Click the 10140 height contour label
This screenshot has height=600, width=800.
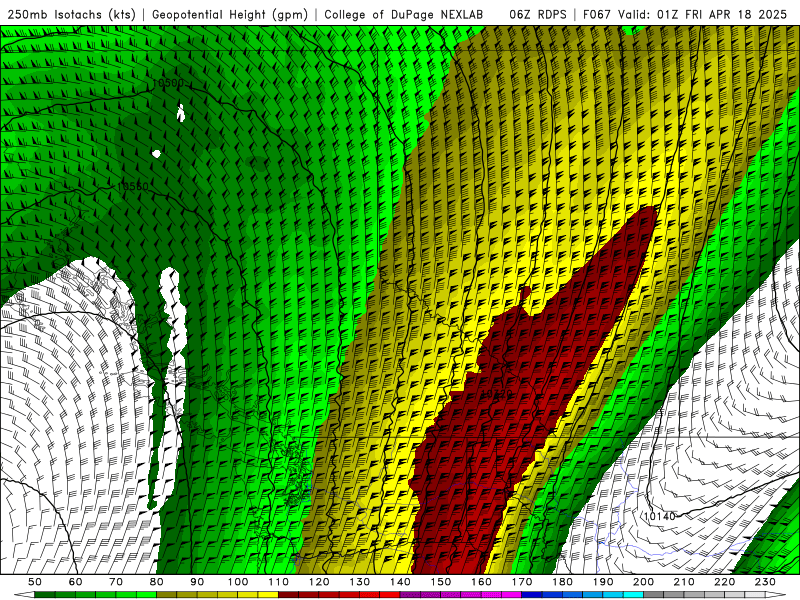click(x=659, y=516)
